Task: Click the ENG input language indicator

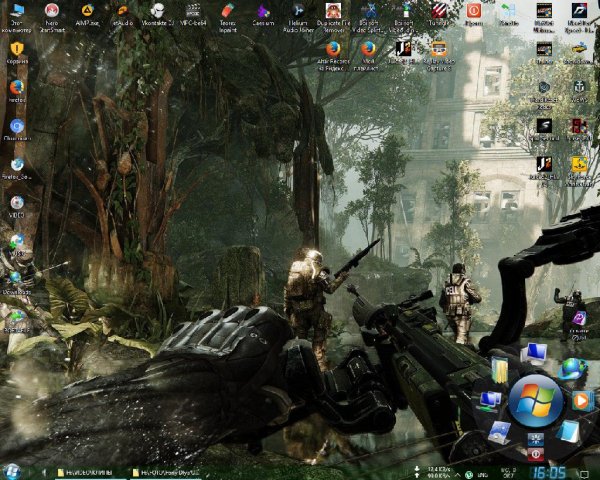Action: [483, 475]
